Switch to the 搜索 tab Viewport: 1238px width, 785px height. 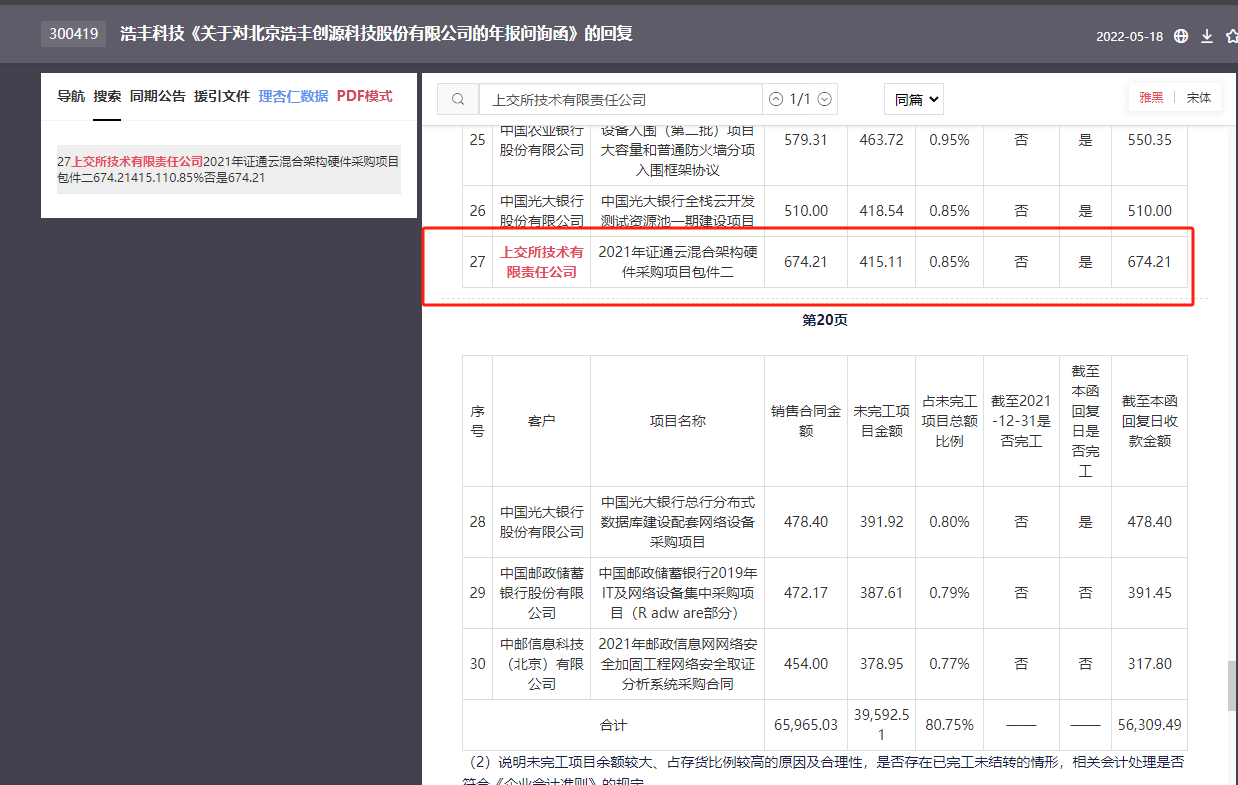tap(107, 96)
